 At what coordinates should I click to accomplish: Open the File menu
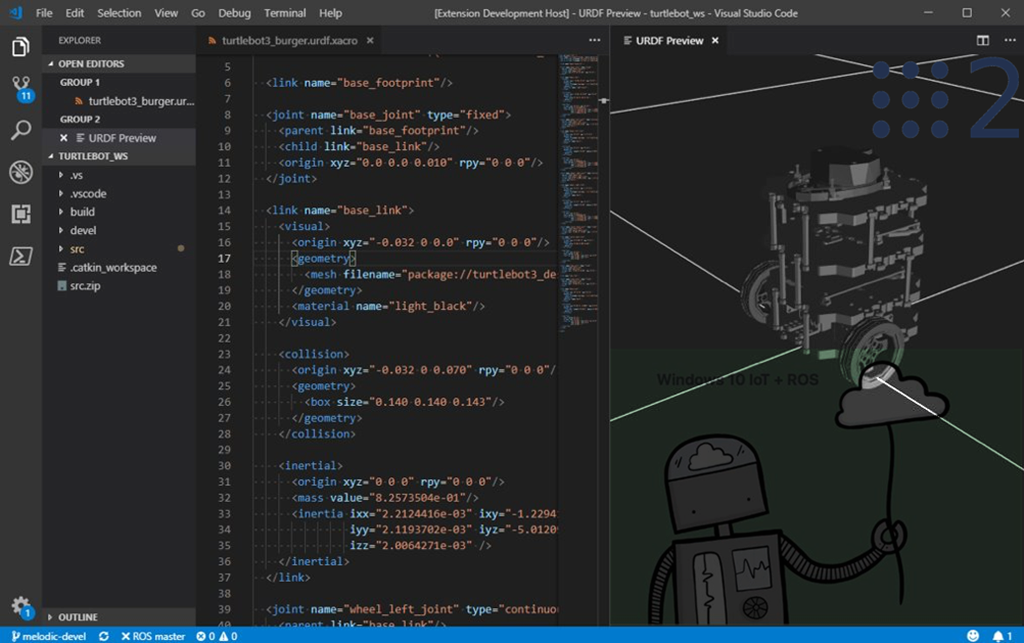[x=44, y=13]
